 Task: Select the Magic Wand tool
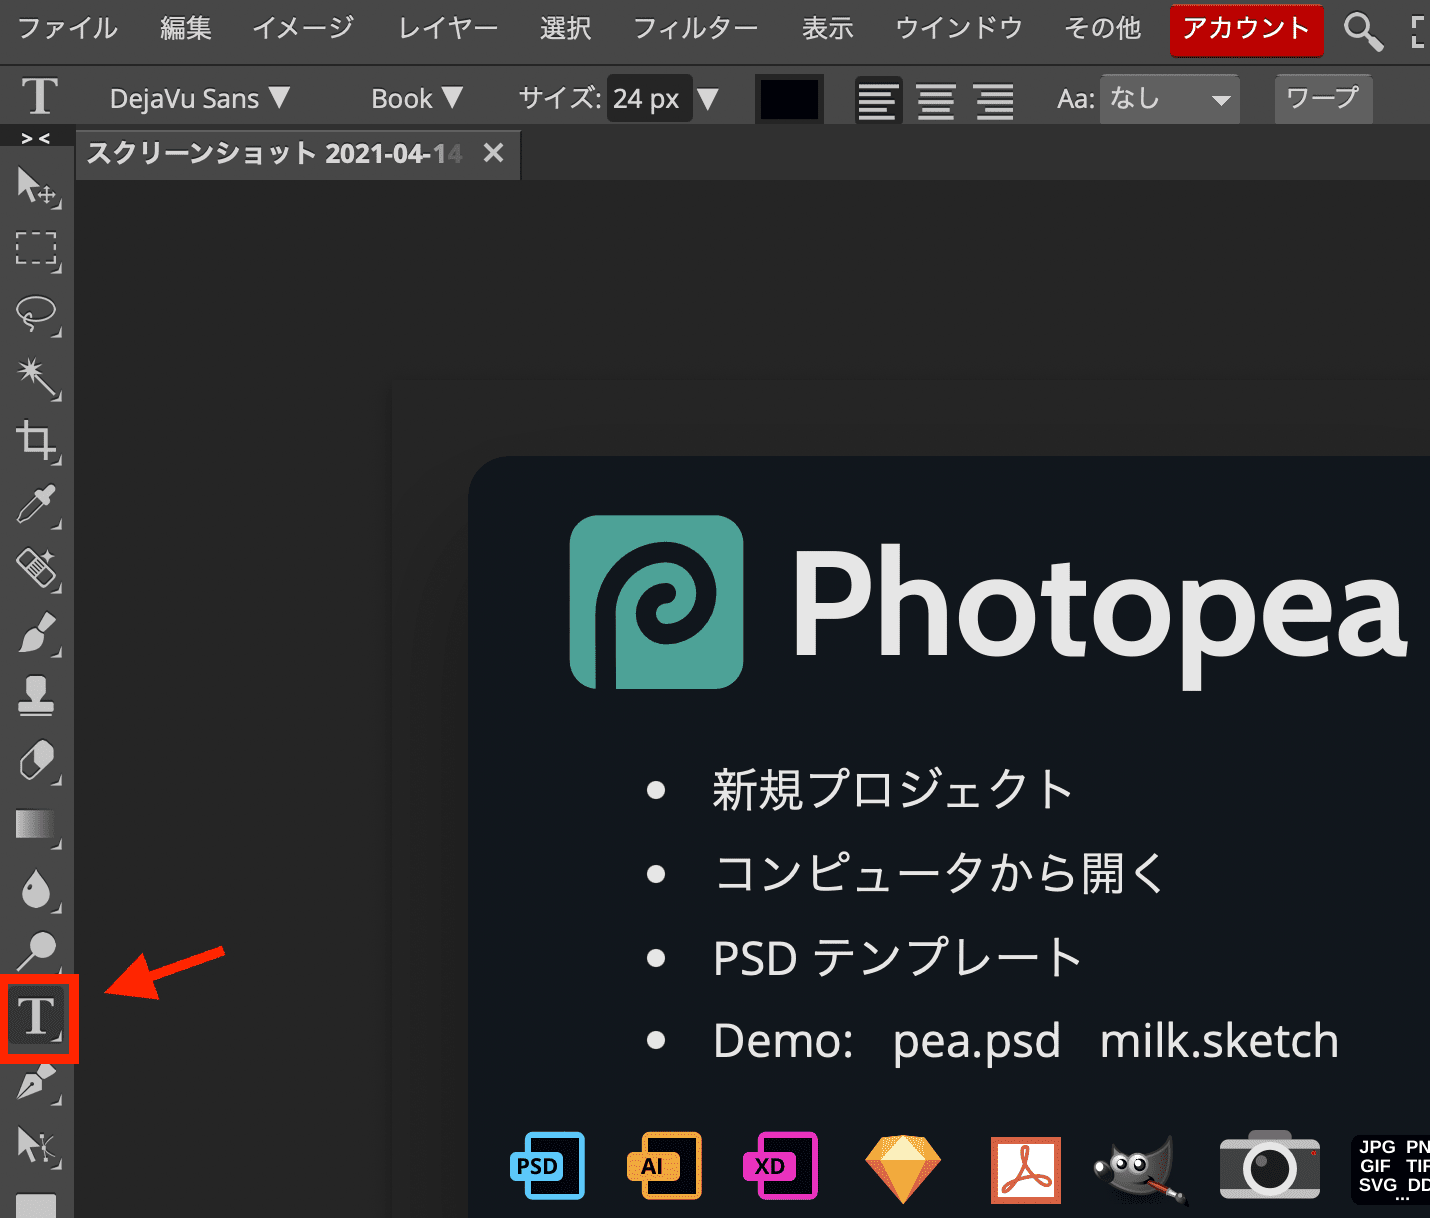(37, 377)
